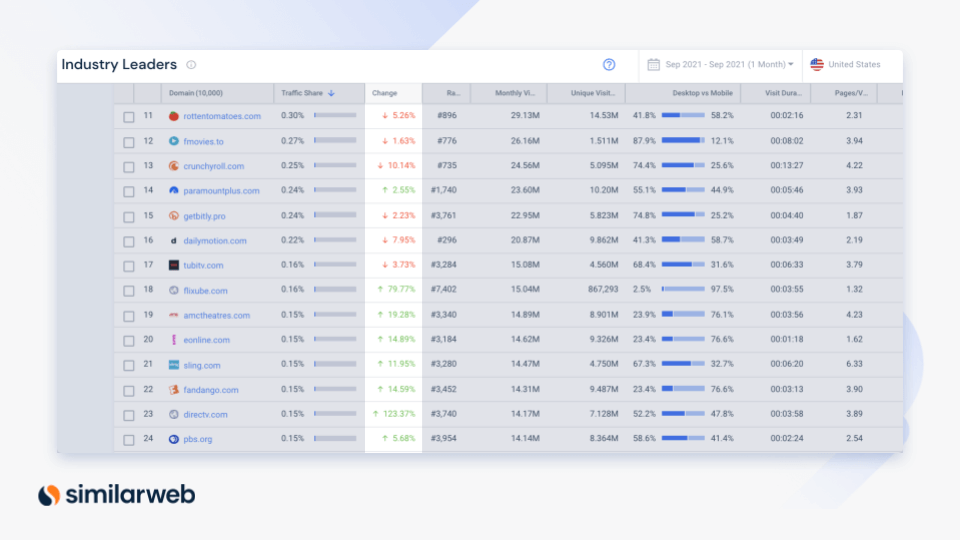Check the box for fmovies.to row
Viewport: 960px width, 540px height.
129,142
